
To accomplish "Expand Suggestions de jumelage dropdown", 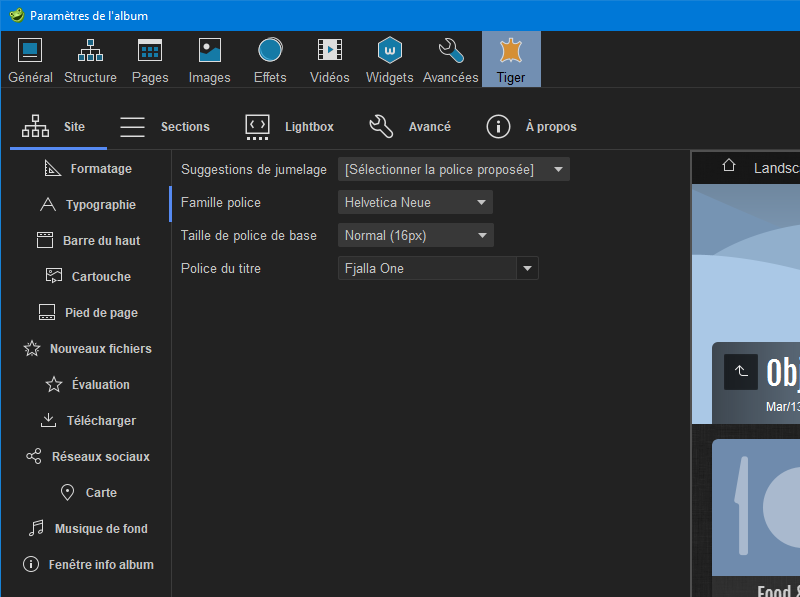I will click(x=453, y=170).
